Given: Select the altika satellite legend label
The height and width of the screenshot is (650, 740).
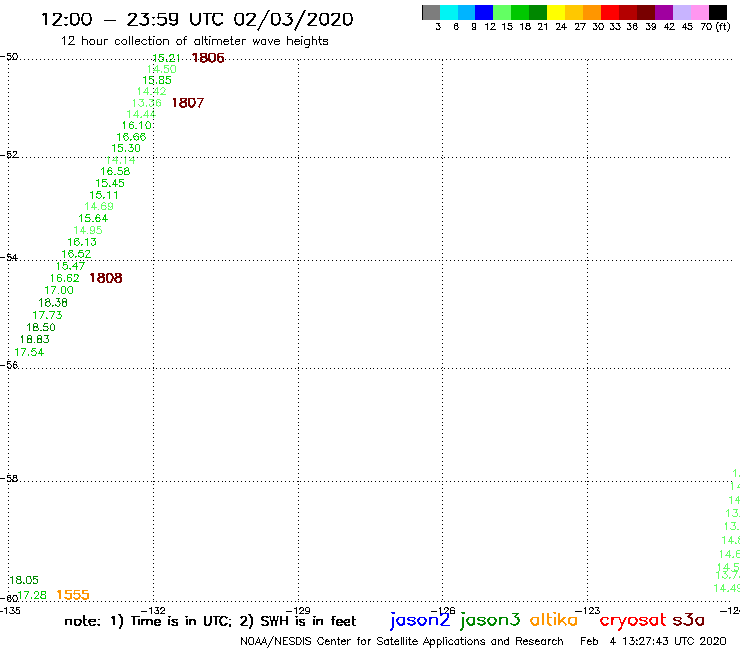Looking at the screenshot, I should (x=554, y=619).
